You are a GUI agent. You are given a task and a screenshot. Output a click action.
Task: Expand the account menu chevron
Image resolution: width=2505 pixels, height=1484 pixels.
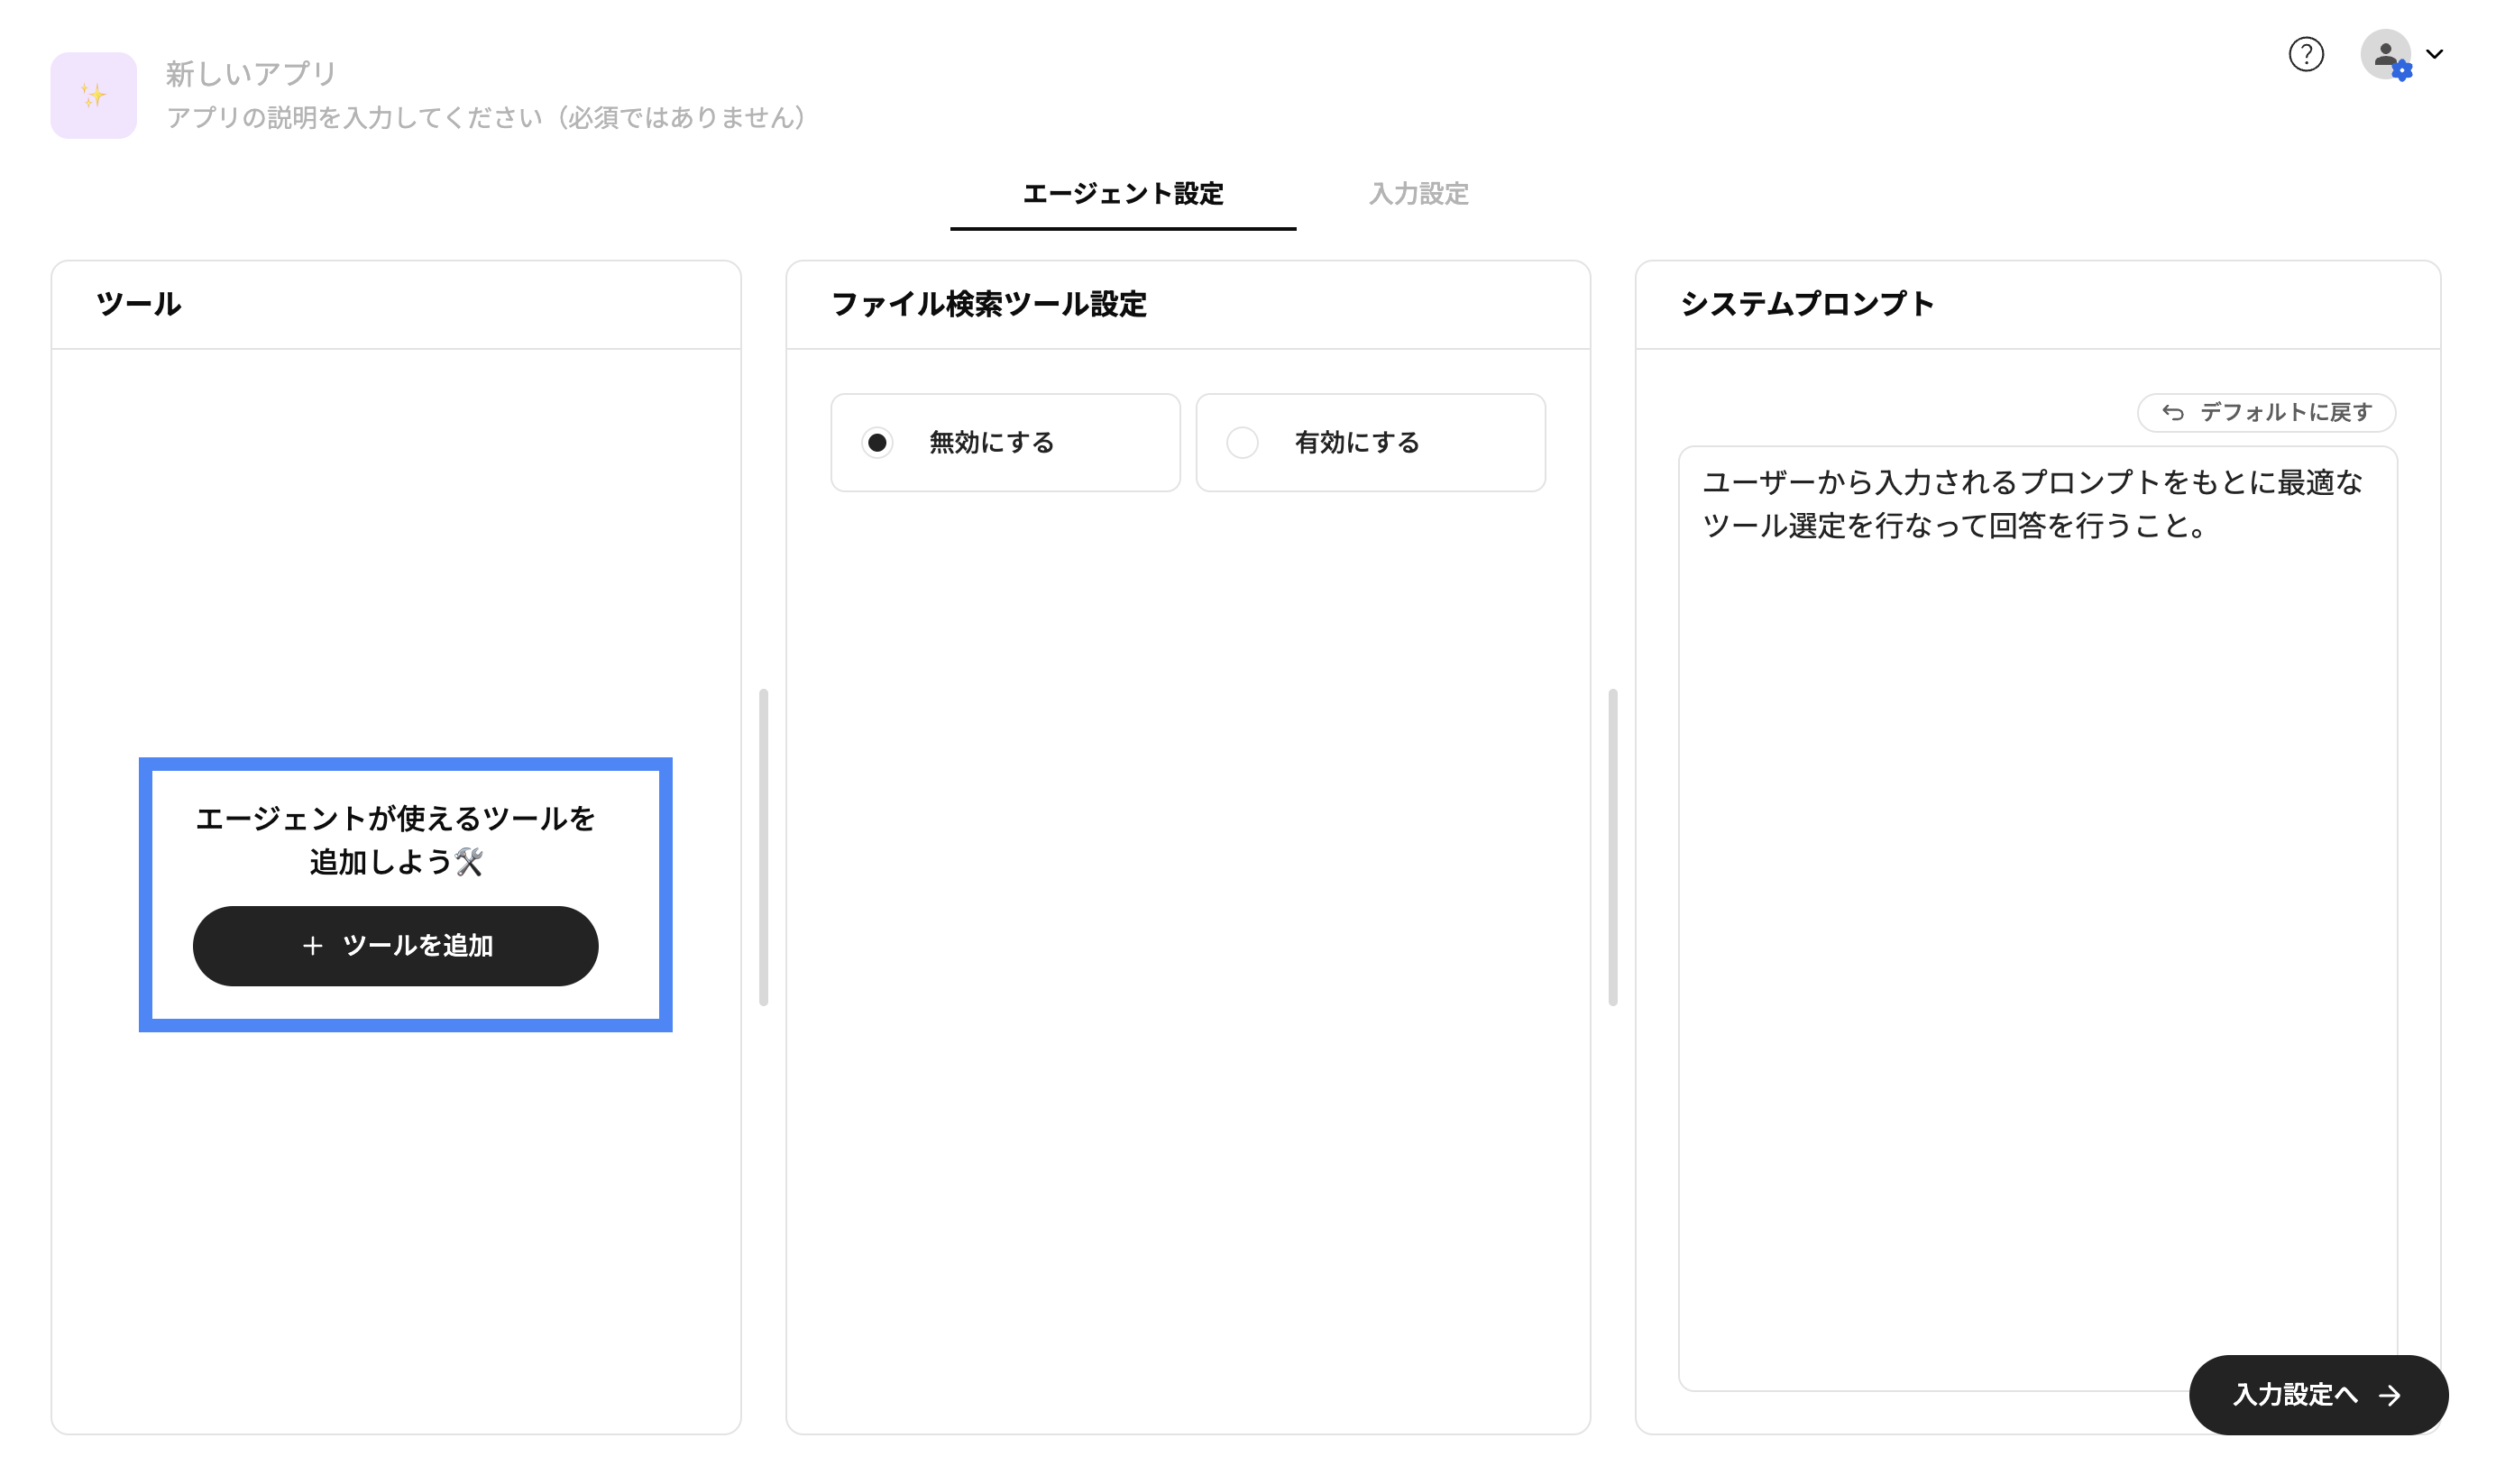click(x=2435, y=54)
